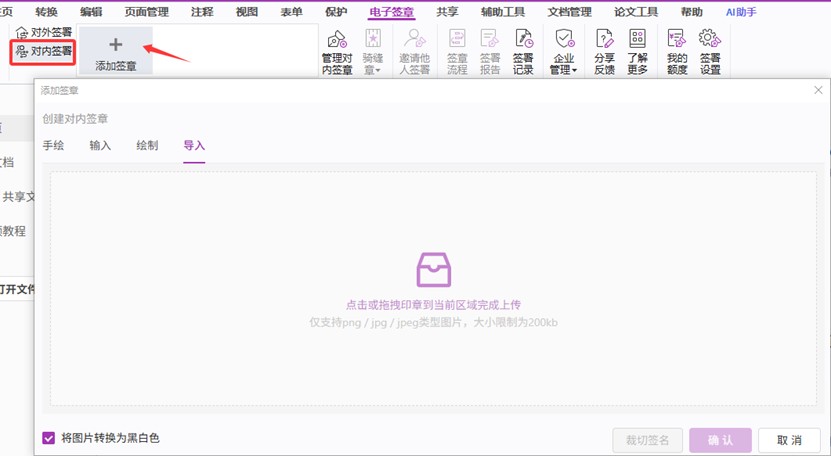This screenshot has height=456, width=831.
Task: Select the 对外签署 option
Action: [43, 33]
